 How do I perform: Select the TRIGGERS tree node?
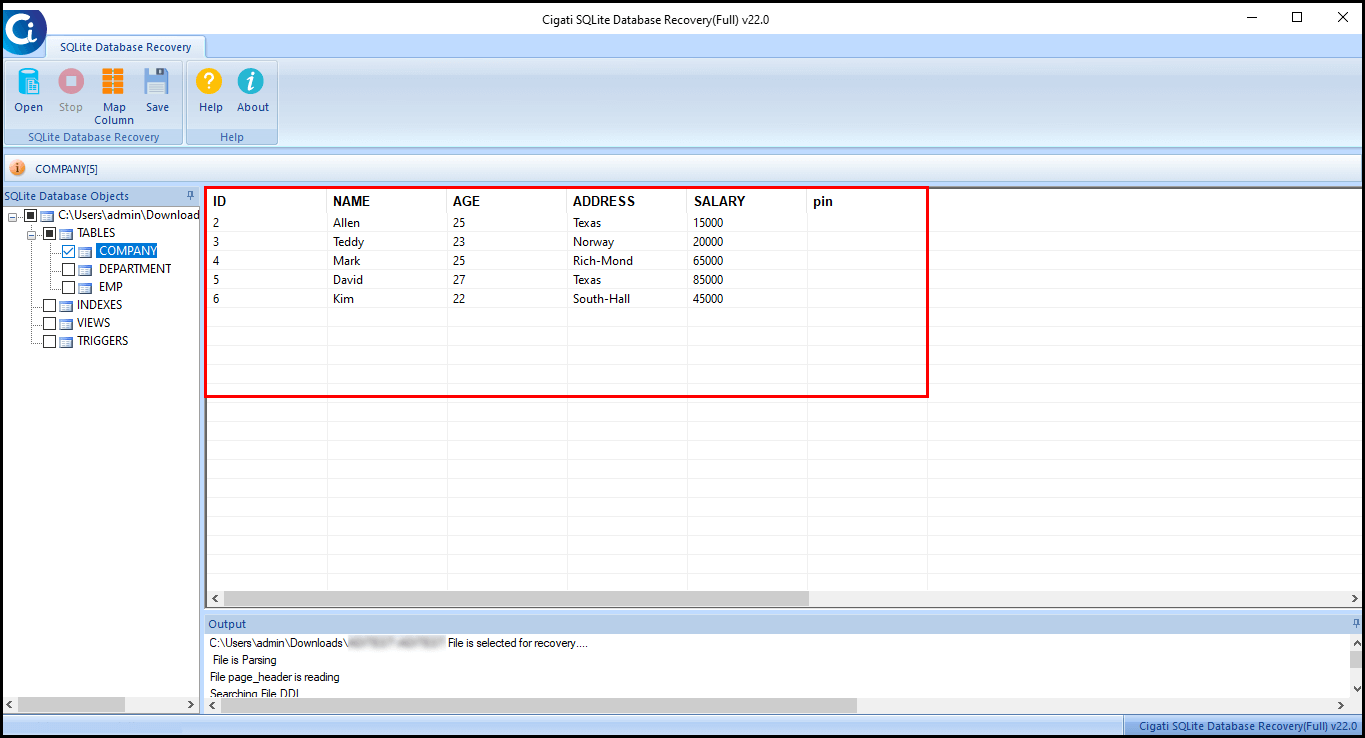click(103, 341)
